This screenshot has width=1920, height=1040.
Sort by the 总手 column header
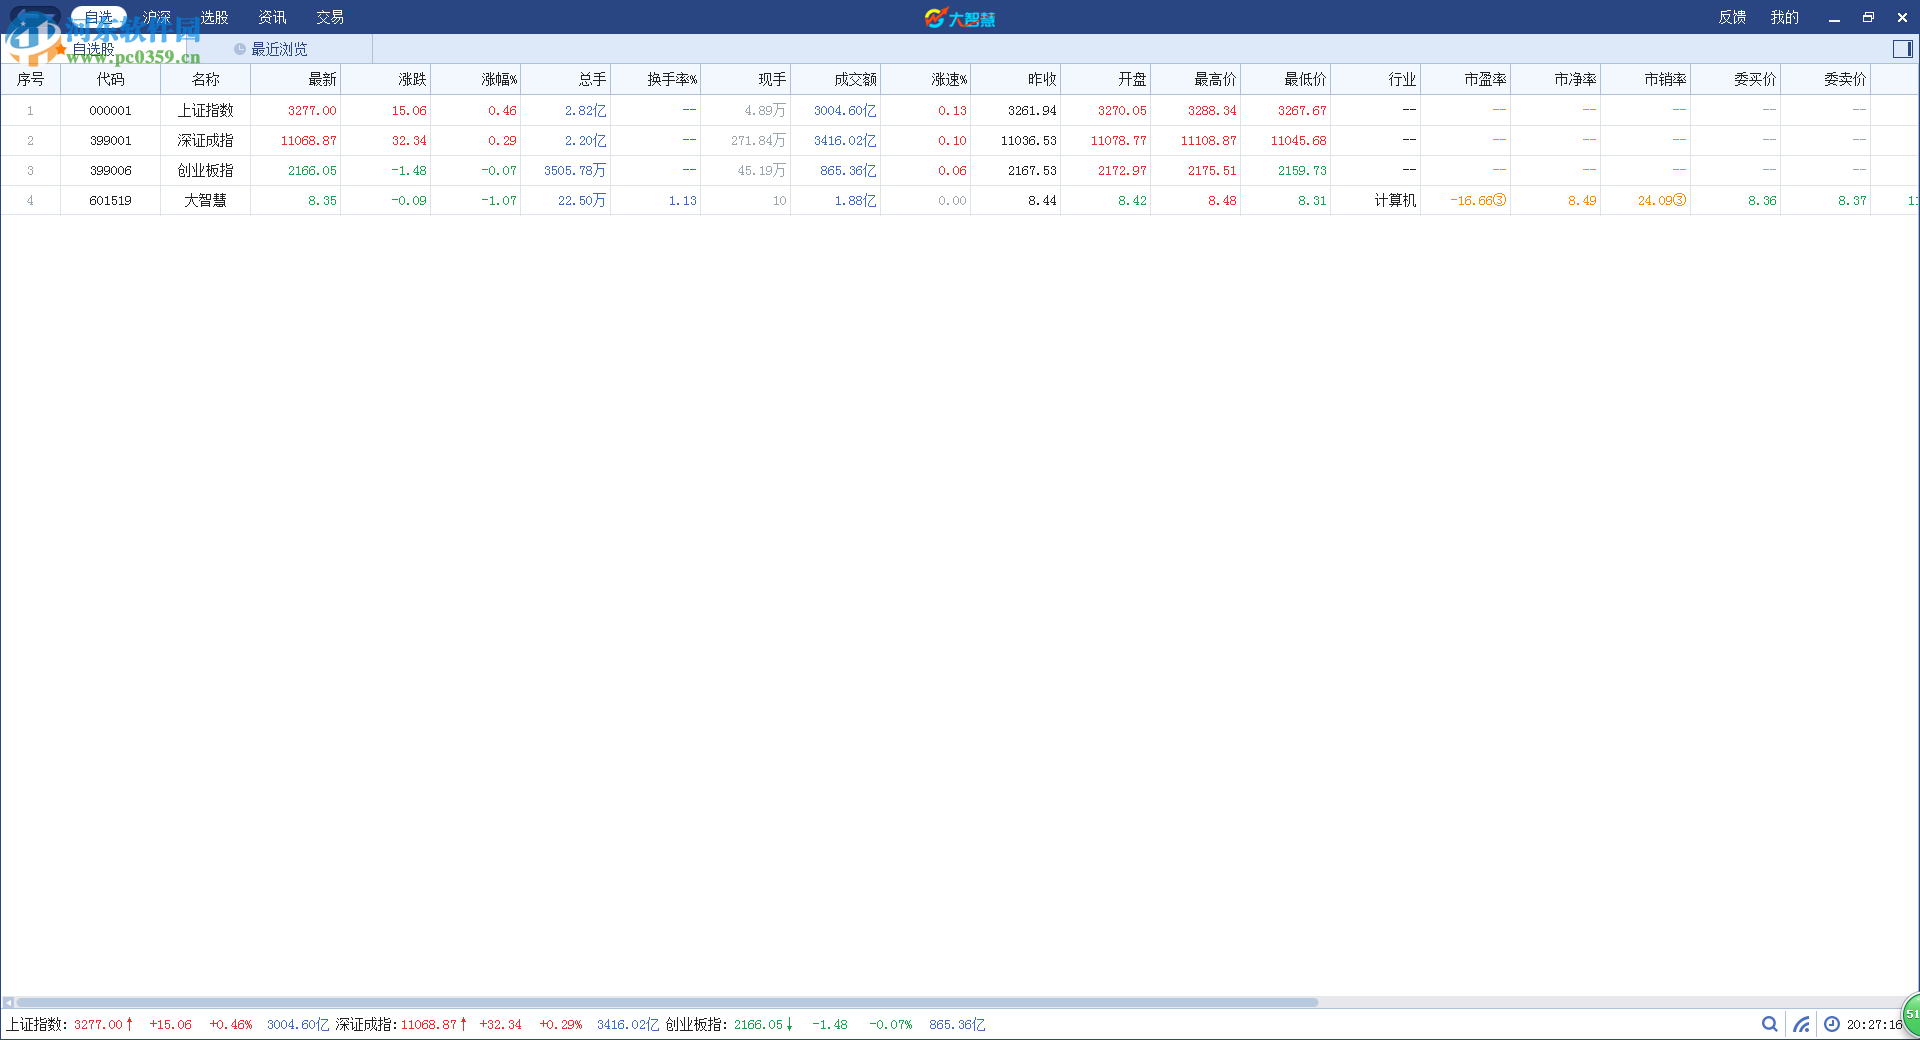point(565,79)
